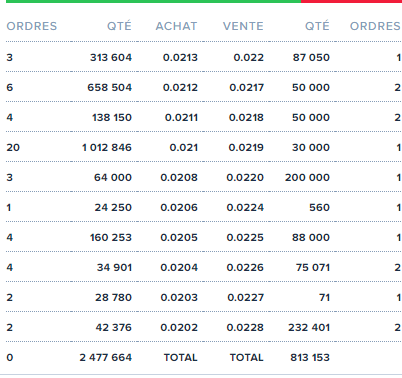Click the ACHAT column header
The height and width of the screenshot is (378, 402).
tap(176, 26)
